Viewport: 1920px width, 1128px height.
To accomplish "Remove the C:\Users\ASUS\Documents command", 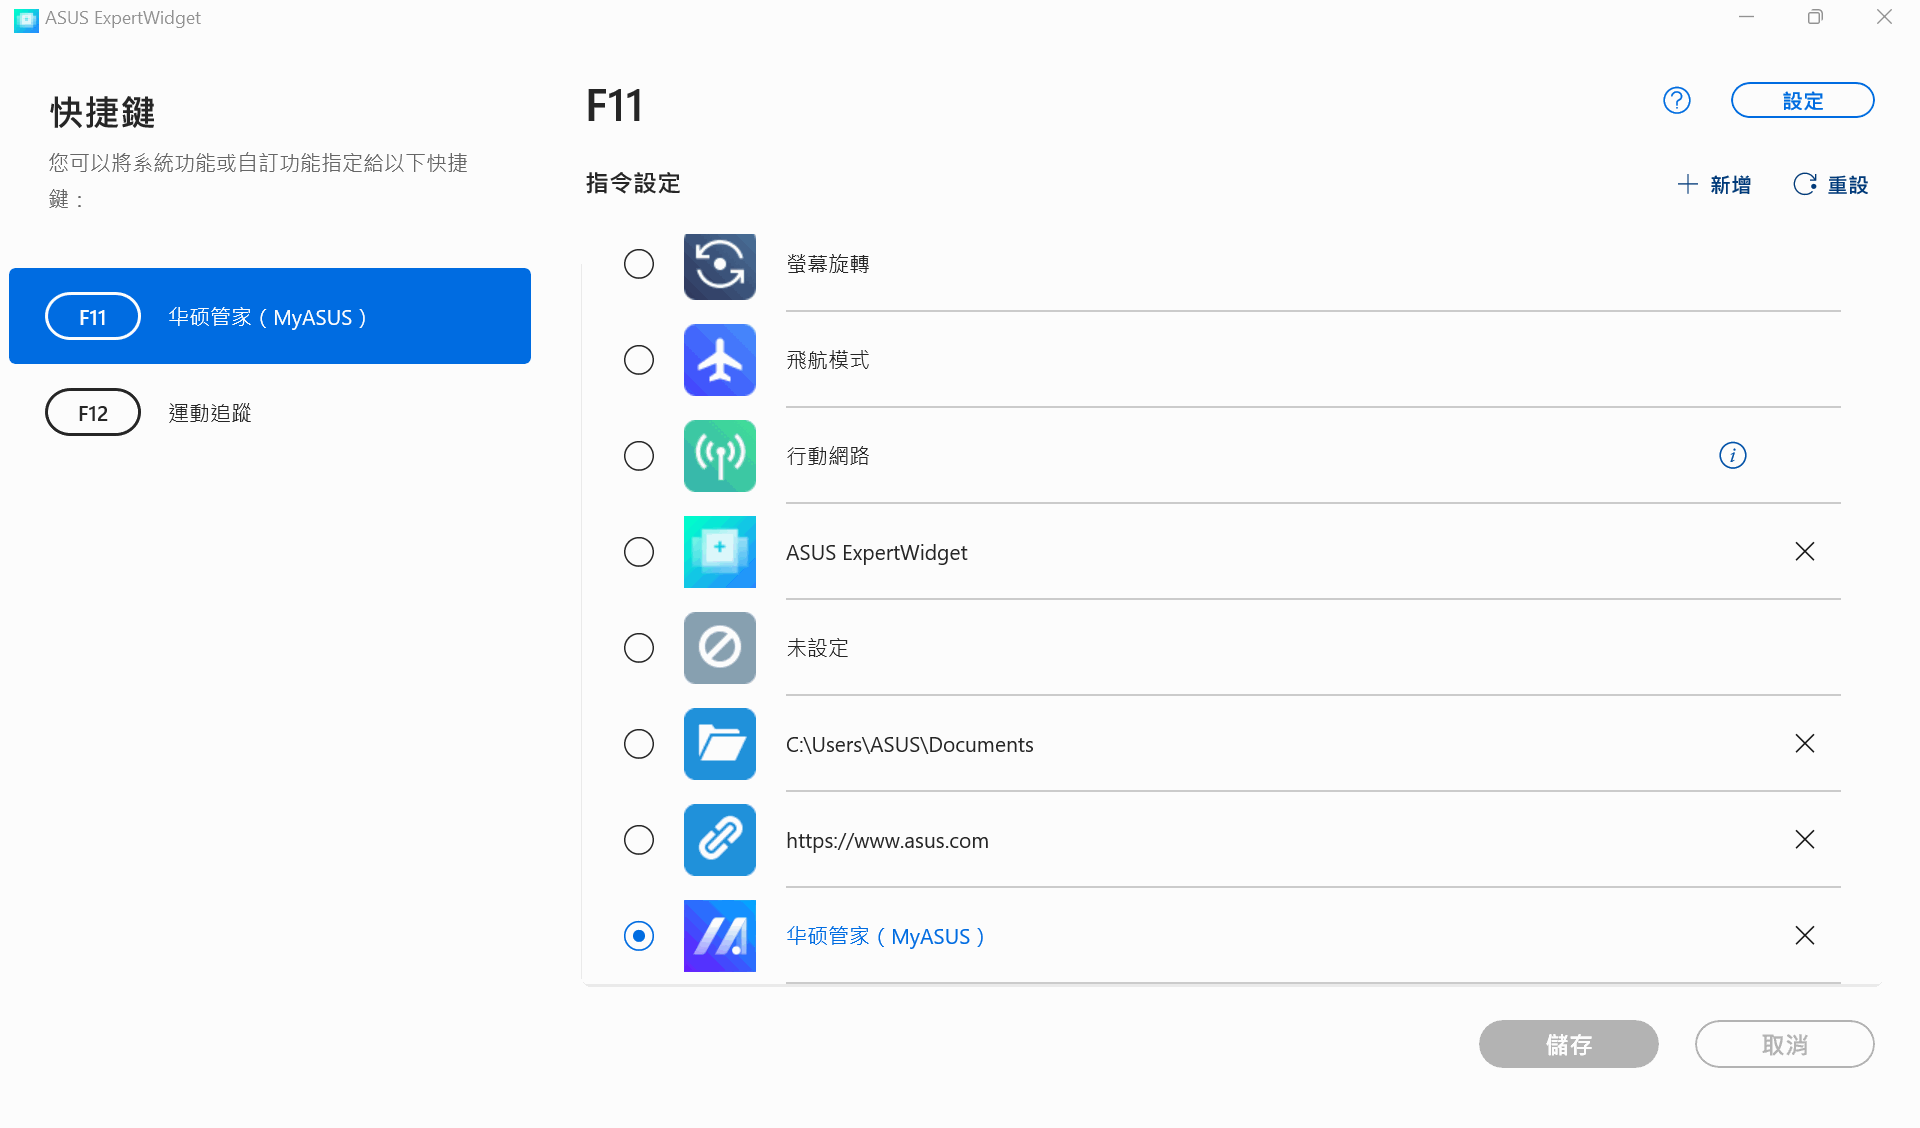I will [x=1805, y=744].
